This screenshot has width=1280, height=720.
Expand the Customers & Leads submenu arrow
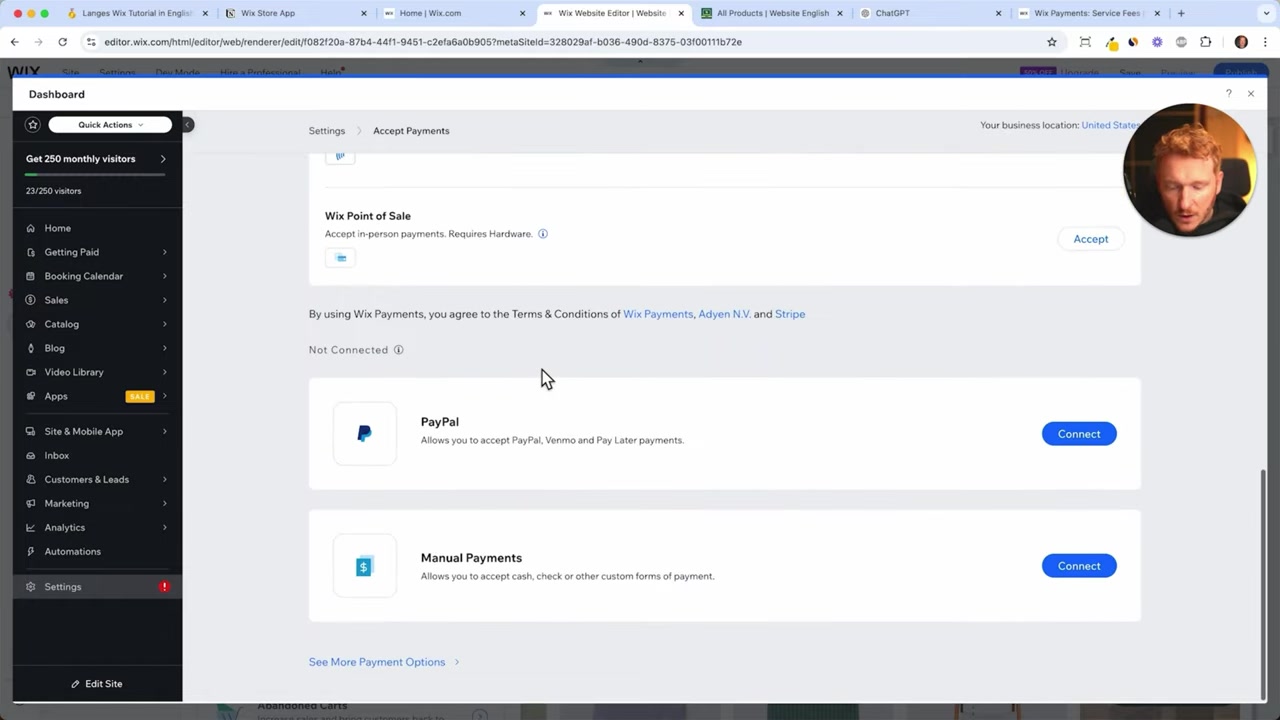pos(164,479)
